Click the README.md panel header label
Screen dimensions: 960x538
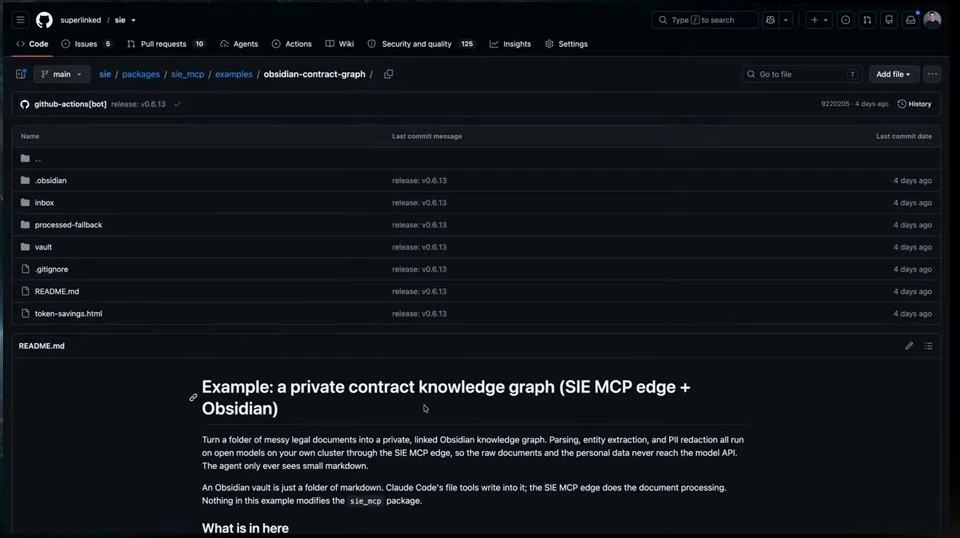42,346
